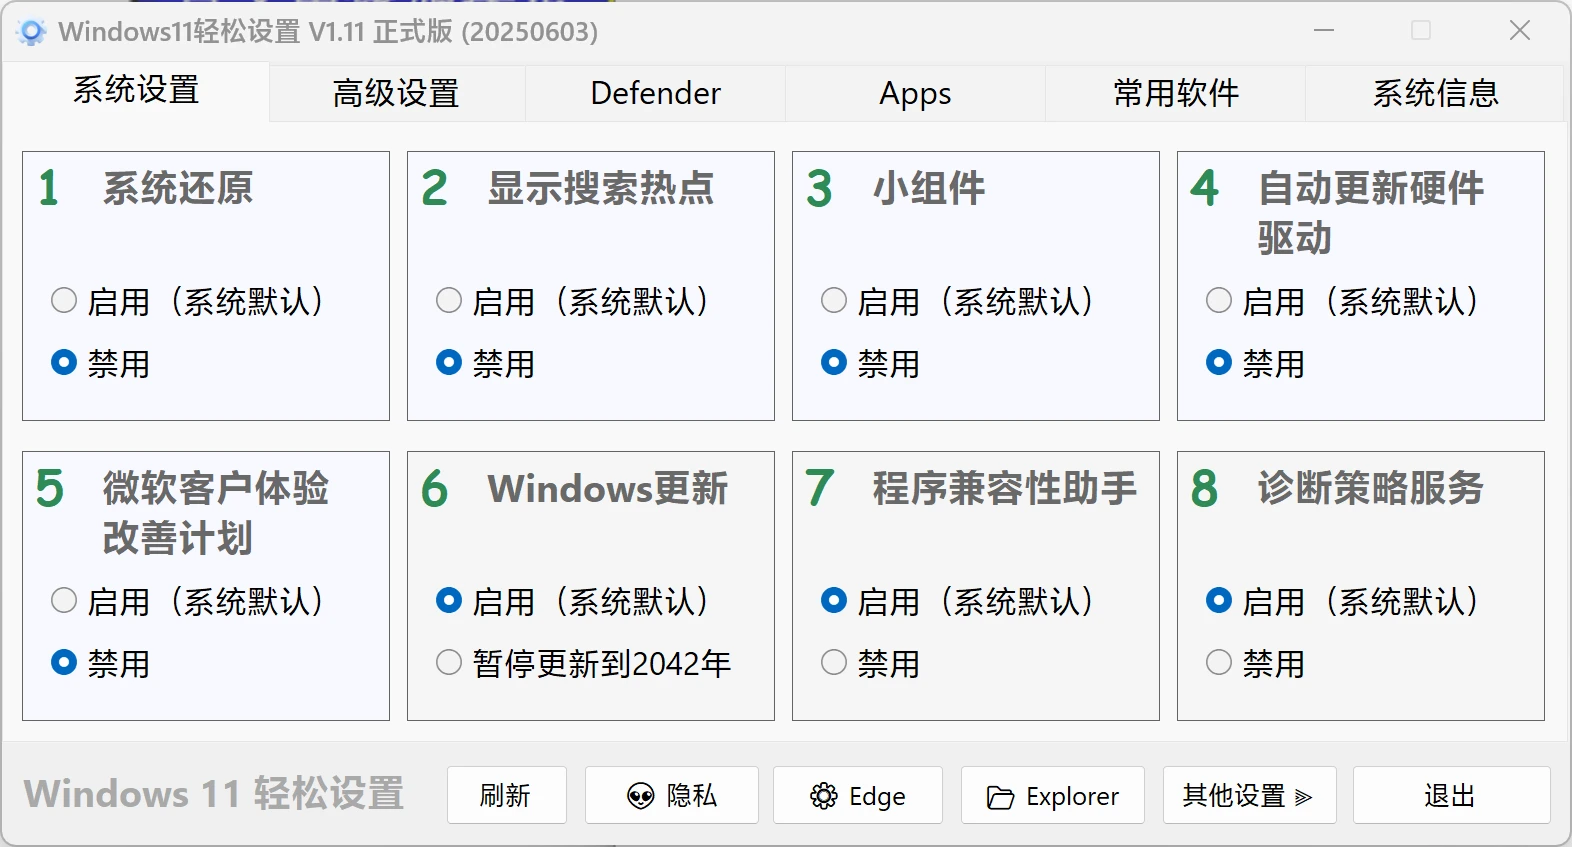Enable 自动更新硬件驱动 radio option
Viewport: 1572px width, 847px height.
tap(1219, 300)
